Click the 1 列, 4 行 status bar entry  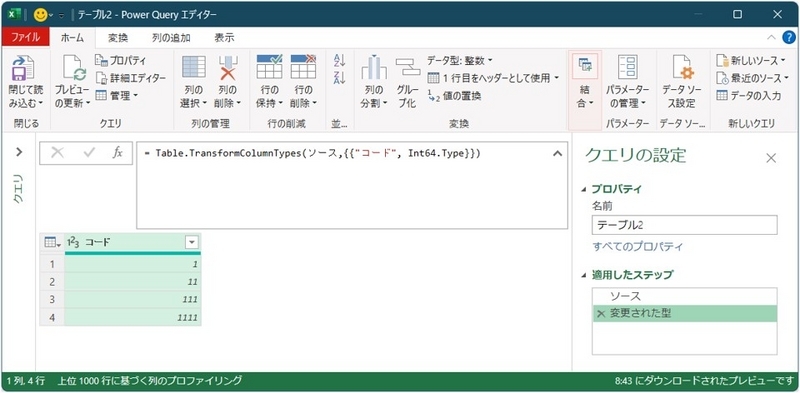[x=26, y=381]
